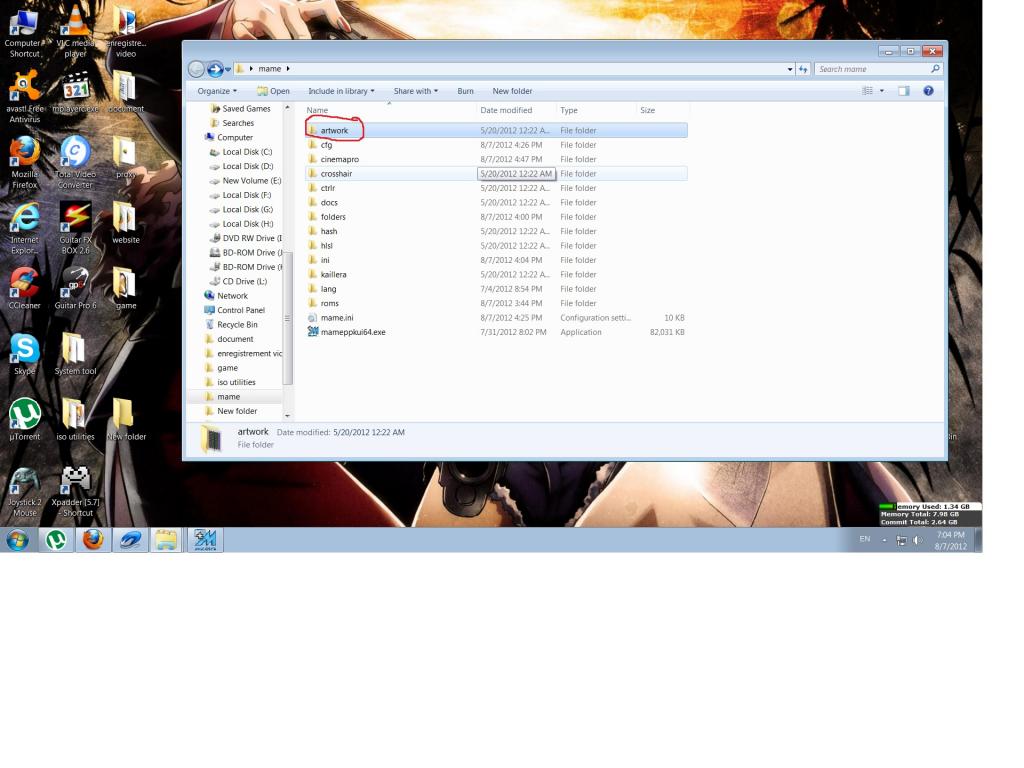1024x768 pixels.
Task: Click New folder in the toolbar
Action: coord(512,91)
